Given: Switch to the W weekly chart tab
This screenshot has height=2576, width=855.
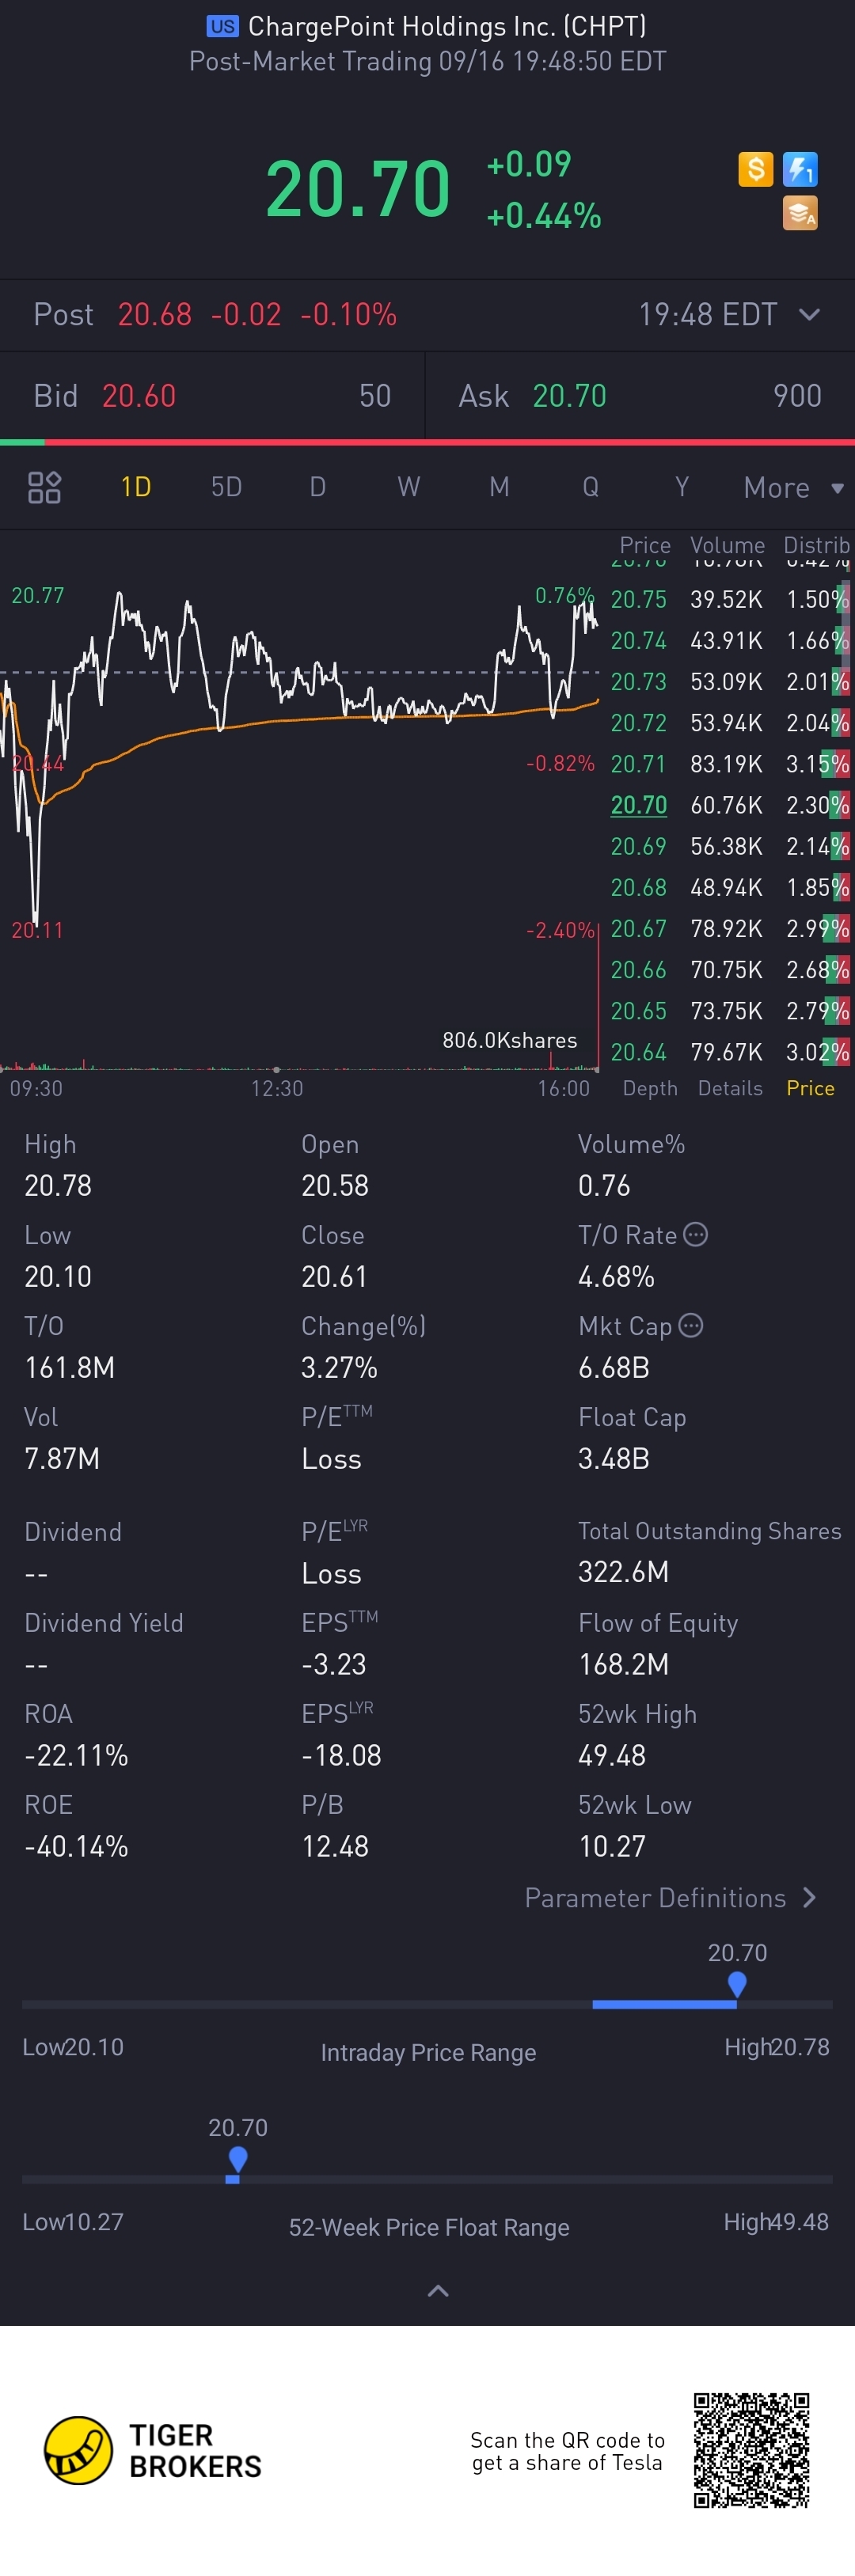Looking at the screenshot, I should (408, 487).
